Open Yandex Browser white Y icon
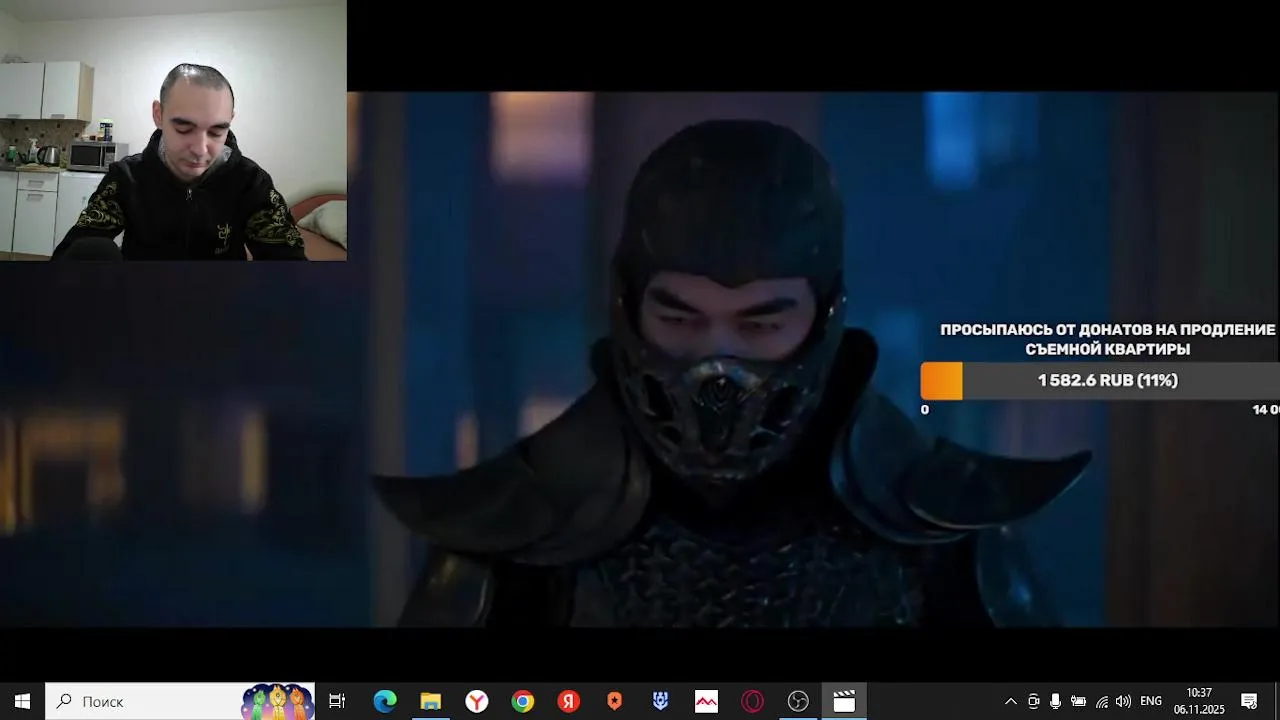This screenshot has width=1280, height=720. [x=477, y=701]
